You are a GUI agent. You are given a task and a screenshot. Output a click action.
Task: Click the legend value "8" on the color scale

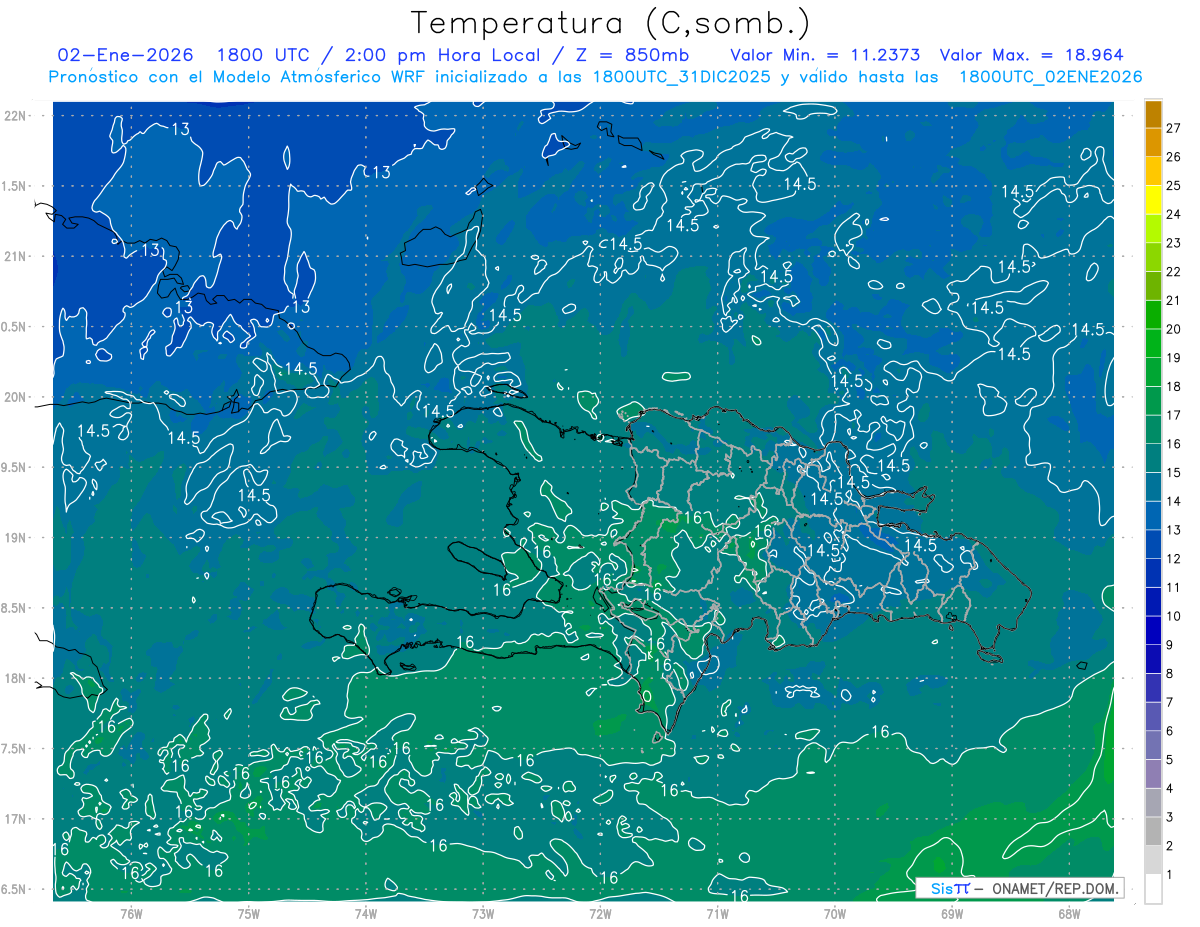[1172, 673]
